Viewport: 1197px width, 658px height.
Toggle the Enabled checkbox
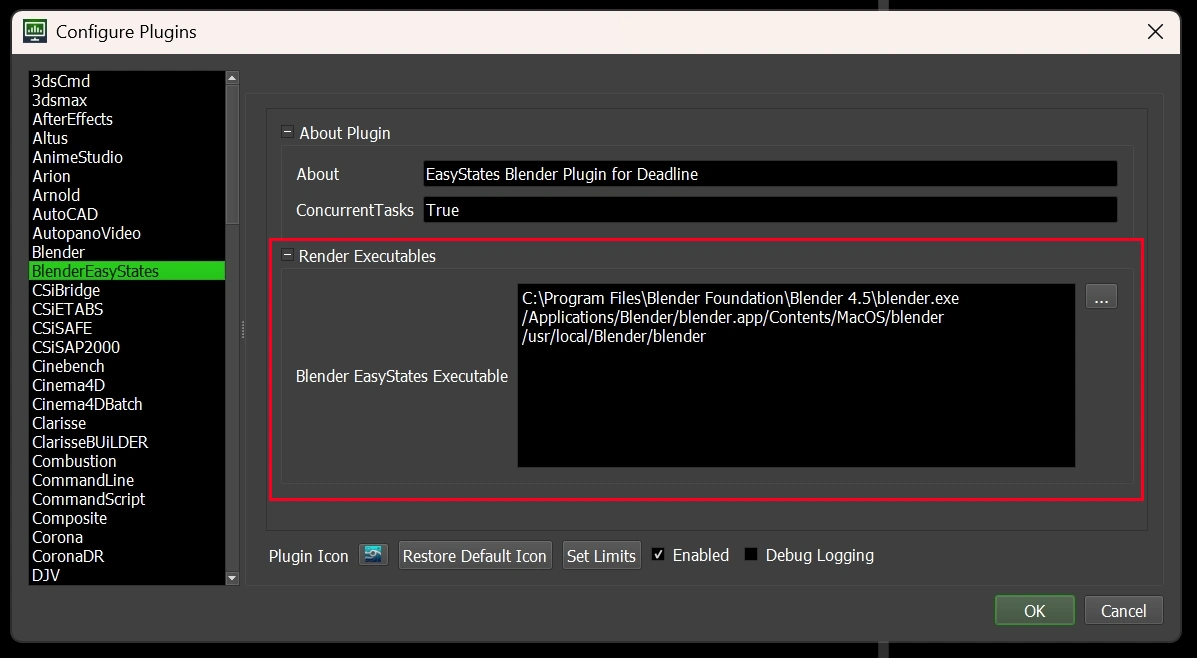(x=658, y=555)
